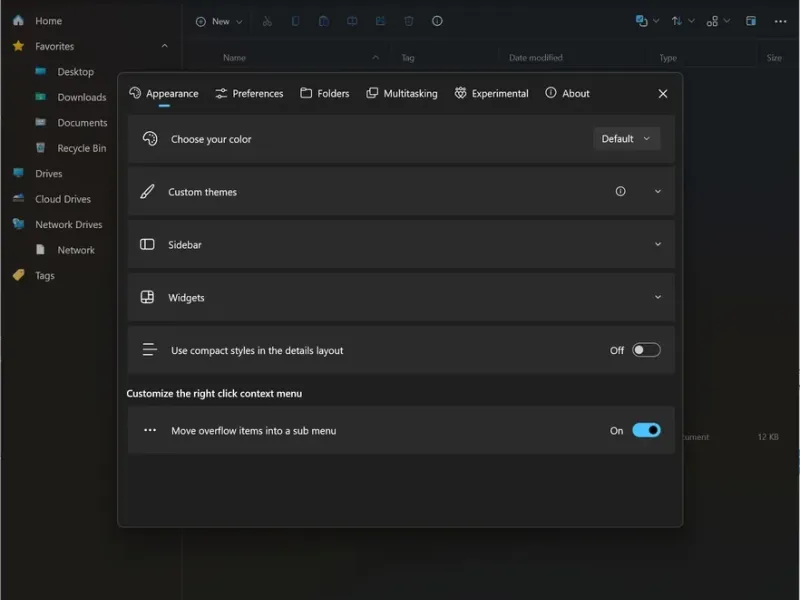Click the Sidebar row panel icon
The width and height of the screenshot is (800, 600).
tap(147, 244)
